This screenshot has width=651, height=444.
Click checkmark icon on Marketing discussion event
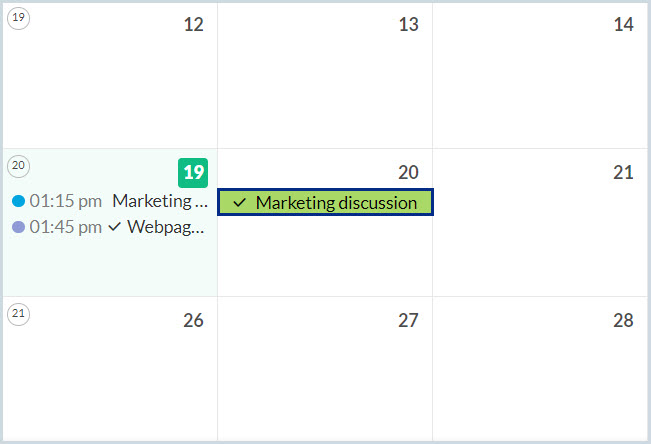239,203
